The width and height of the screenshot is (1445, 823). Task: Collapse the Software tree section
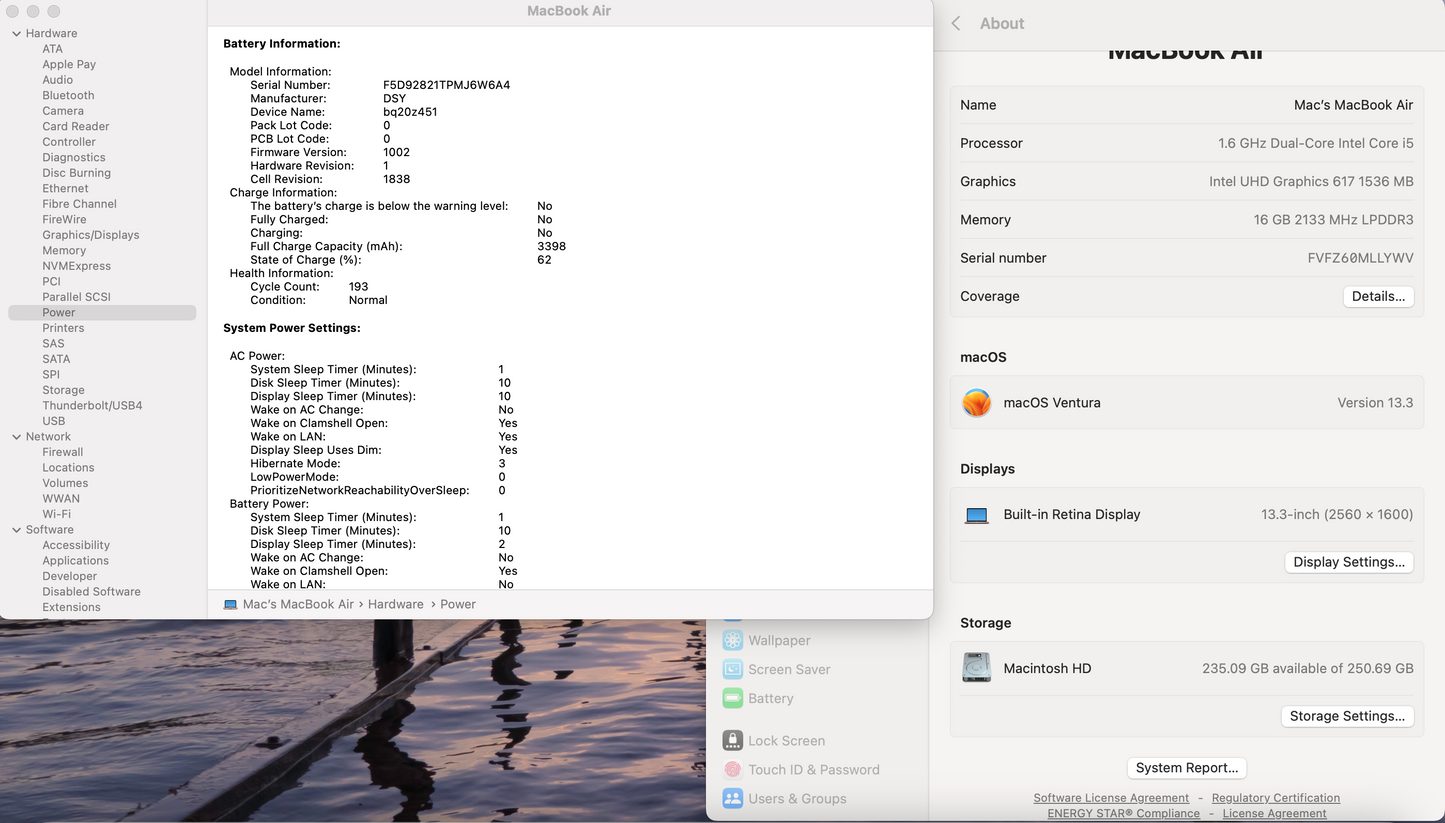click(x=16, y=530)
